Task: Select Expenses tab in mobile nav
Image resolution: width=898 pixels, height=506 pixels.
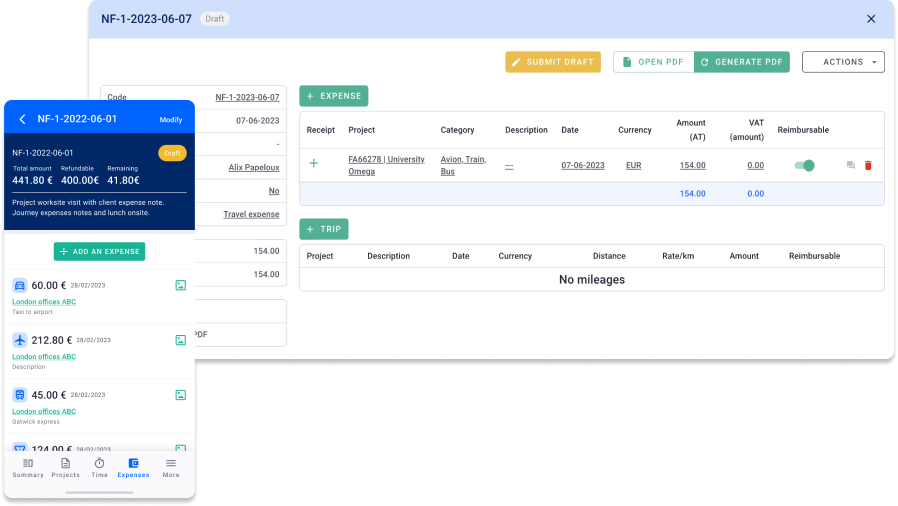Action: tap(133, 468)
